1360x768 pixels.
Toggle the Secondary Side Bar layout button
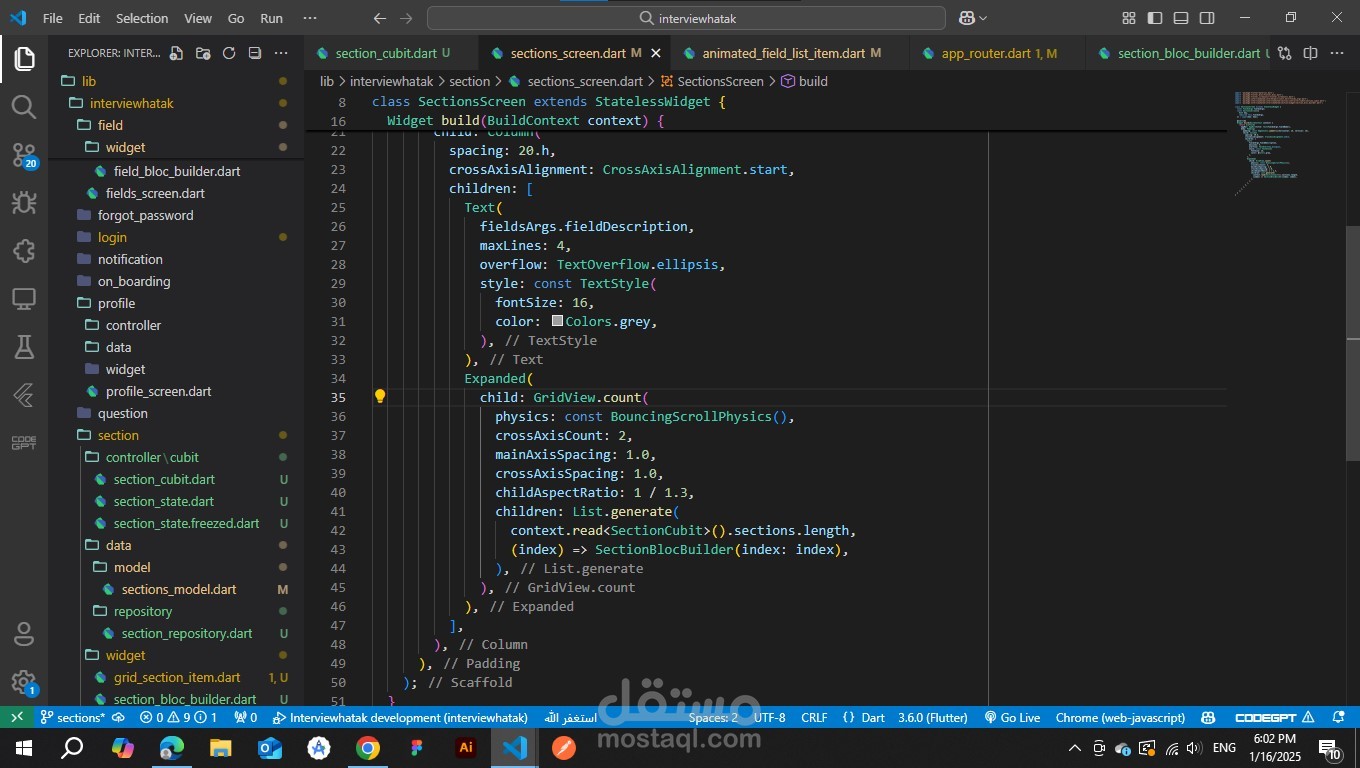[1207, 18]
